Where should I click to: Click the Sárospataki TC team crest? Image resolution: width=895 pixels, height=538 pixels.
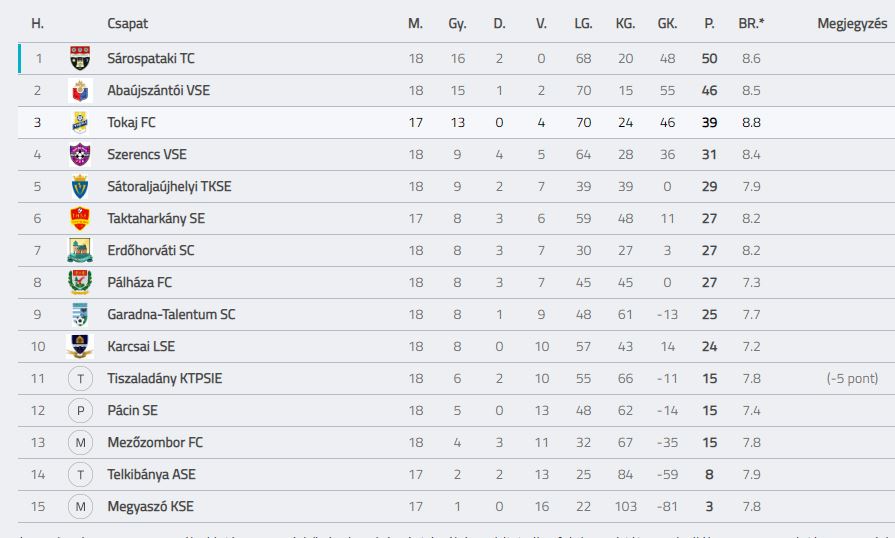80,58
